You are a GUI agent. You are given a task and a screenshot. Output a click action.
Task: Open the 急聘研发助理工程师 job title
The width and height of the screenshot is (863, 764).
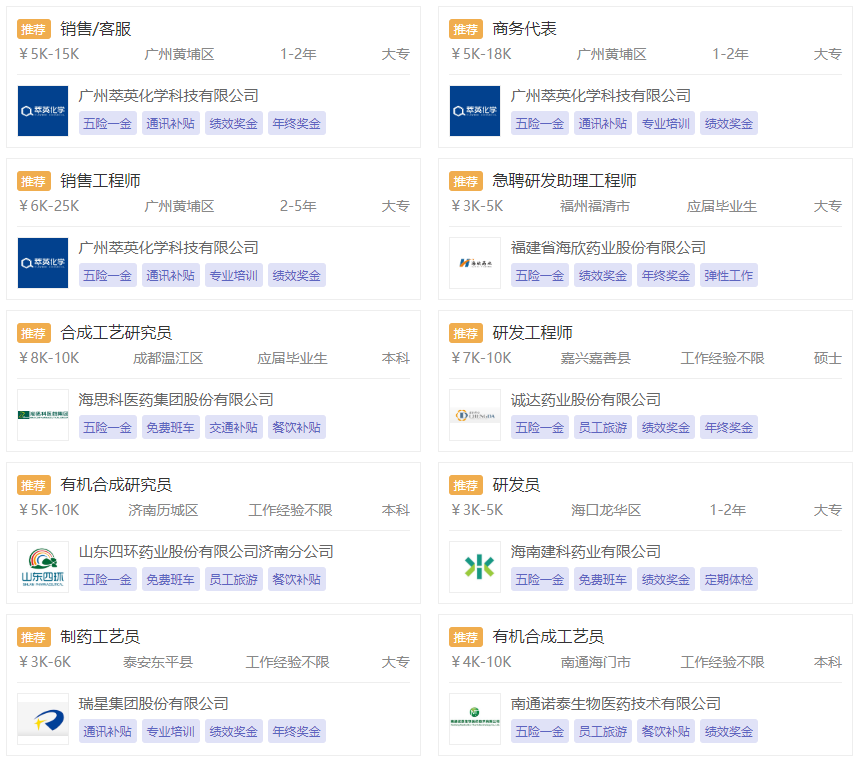pos(564,181)
